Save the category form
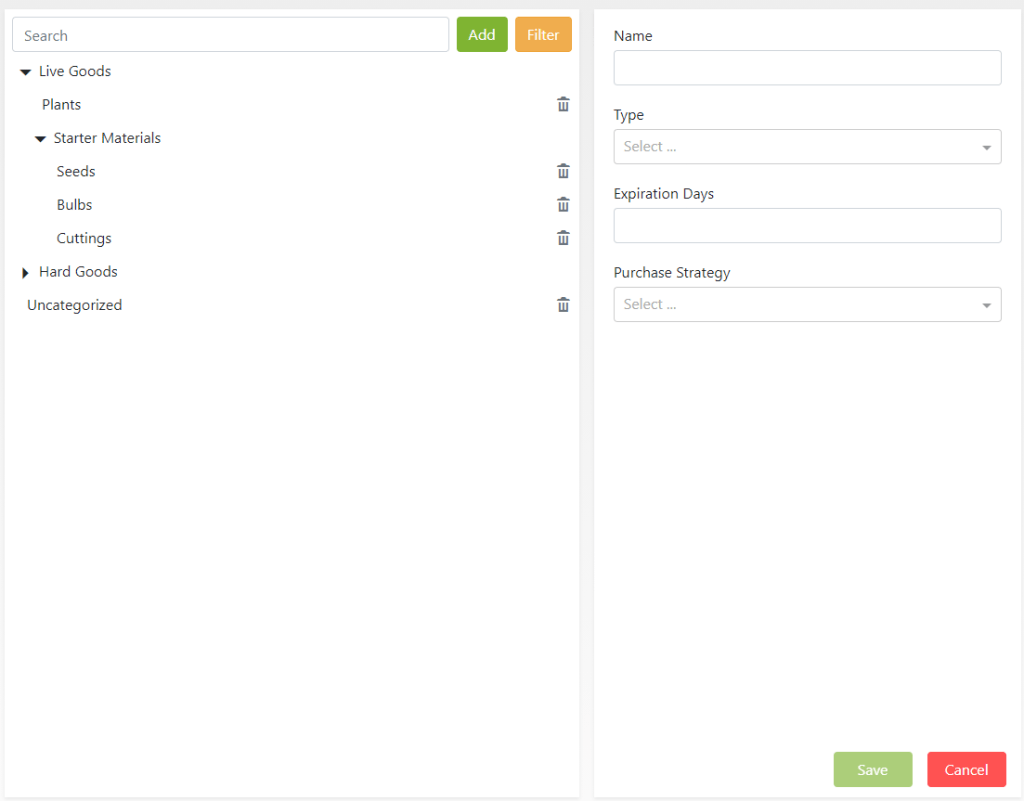This screenshot has height=801, width=1024. (x=872, y=770)
